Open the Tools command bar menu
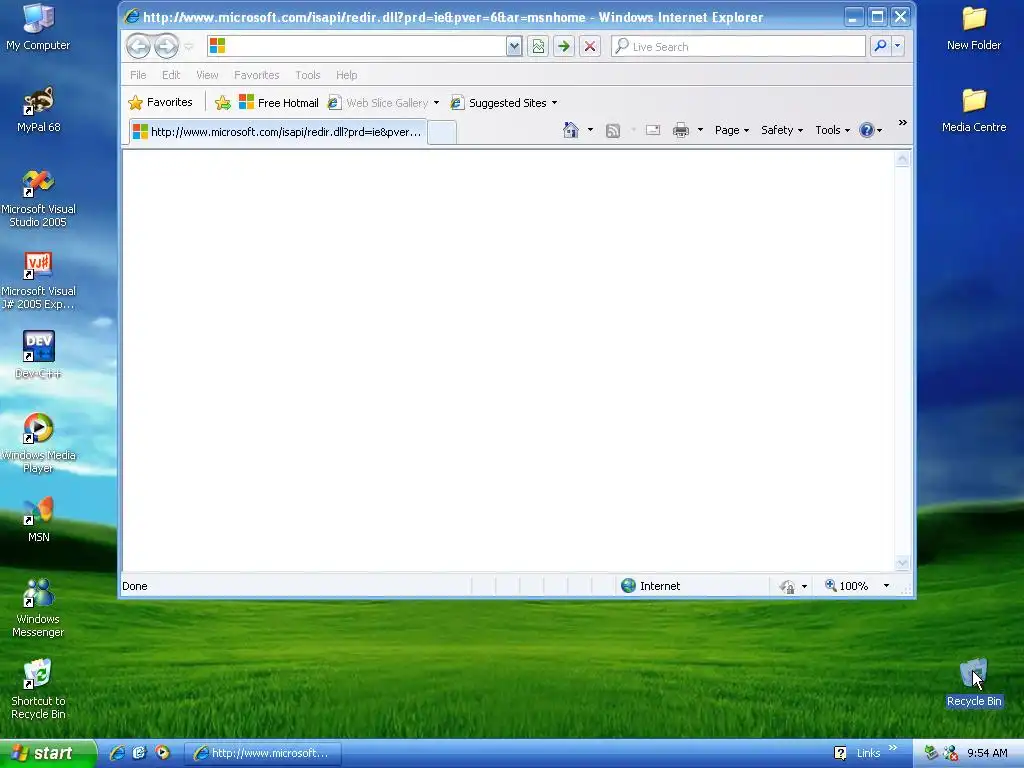The height and width of the screenshot is (768, 1024). (832, 130)
